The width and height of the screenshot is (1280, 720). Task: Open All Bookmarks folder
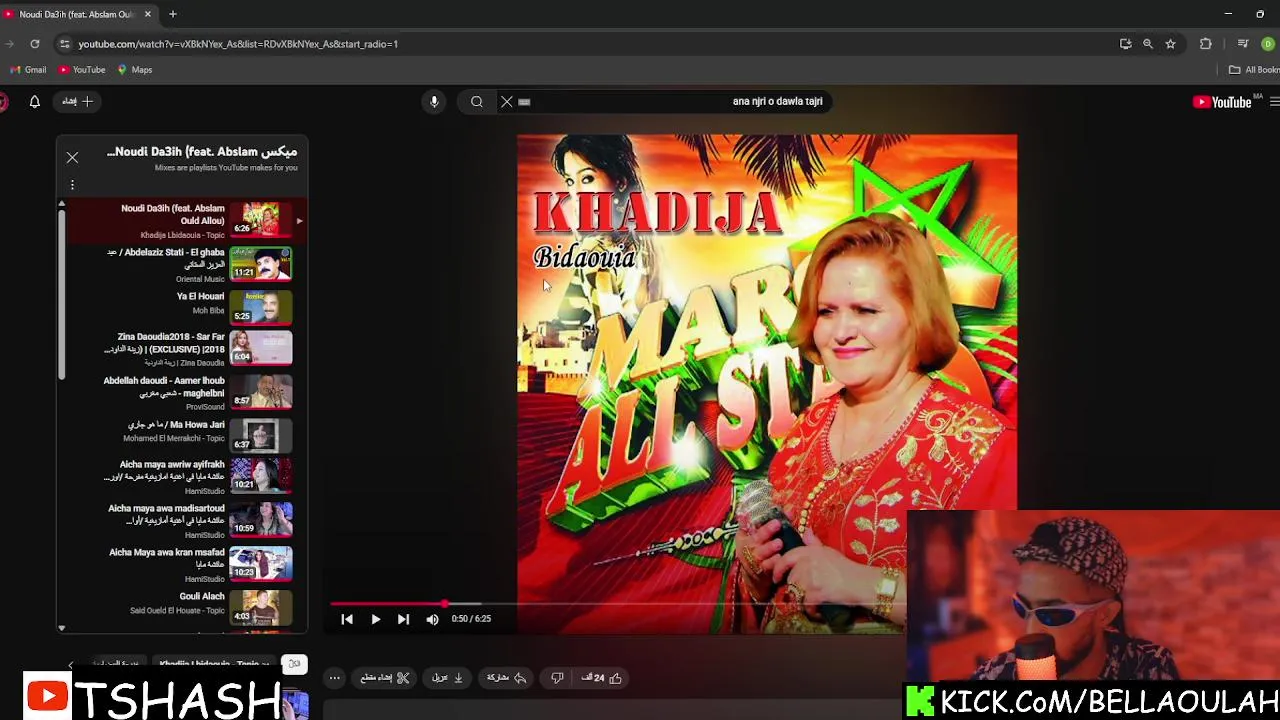(1254, 70)
